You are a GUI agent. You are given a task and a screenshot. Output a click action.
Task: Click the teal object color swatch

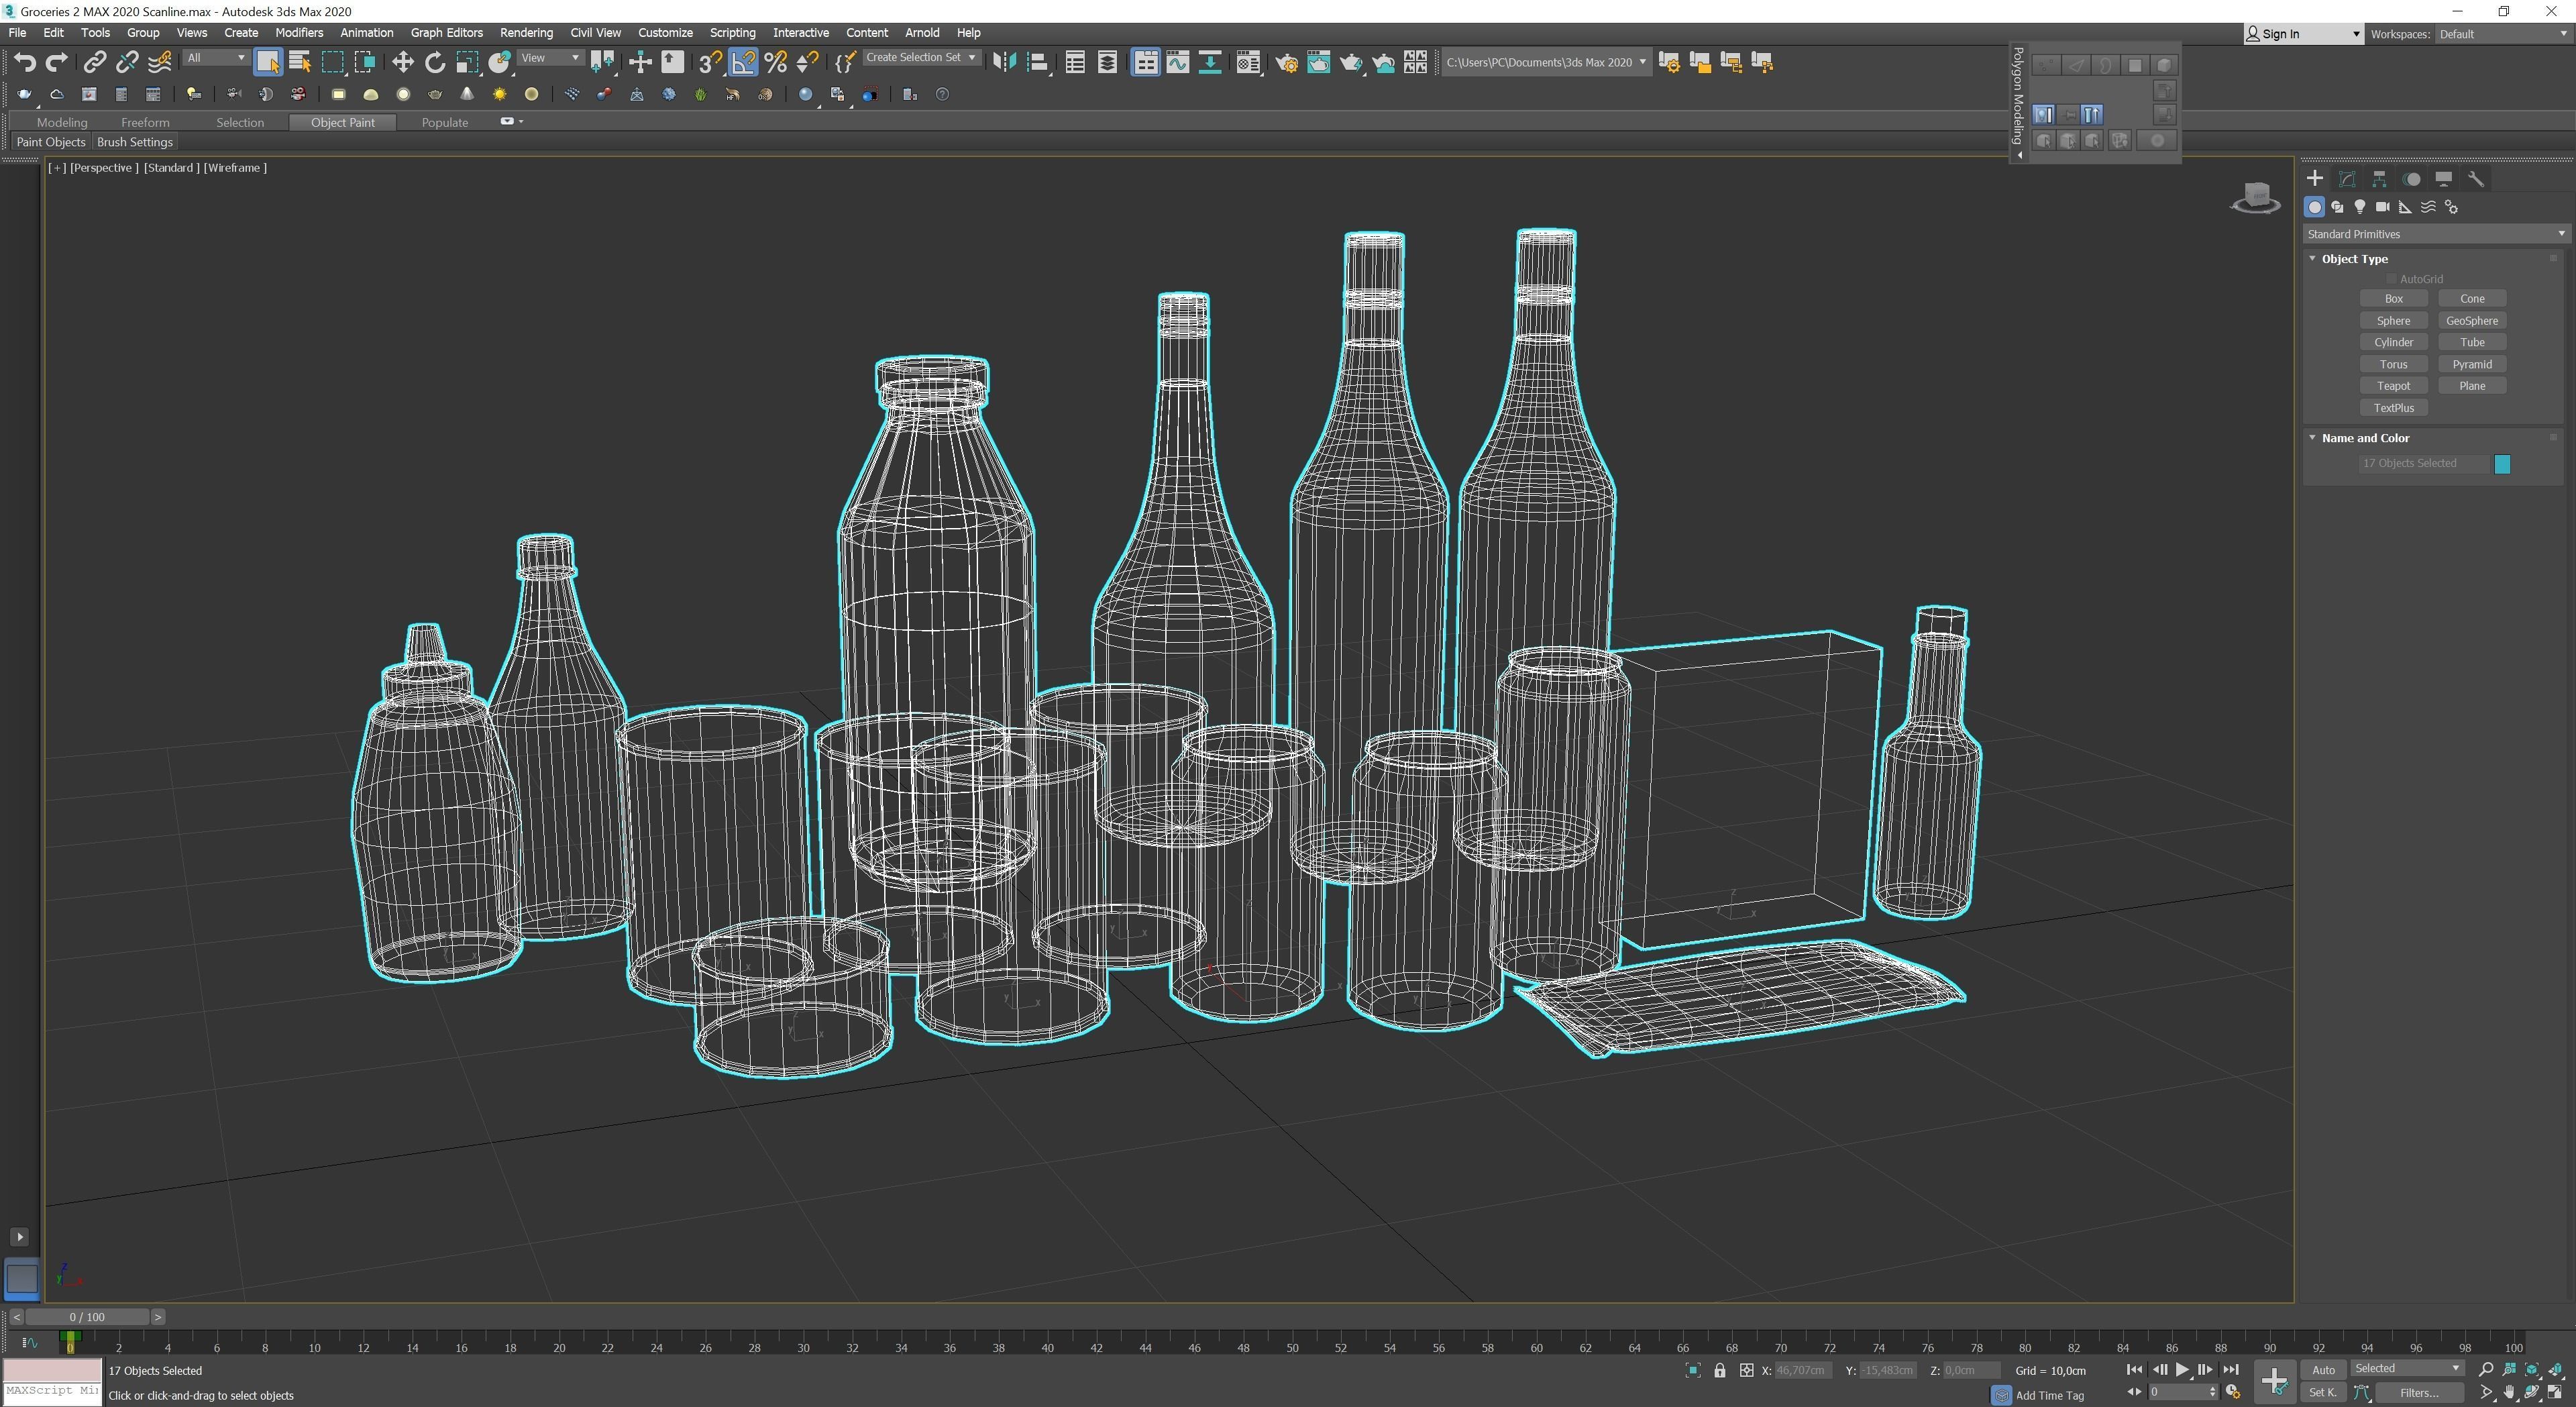[x=2502, y=464]
